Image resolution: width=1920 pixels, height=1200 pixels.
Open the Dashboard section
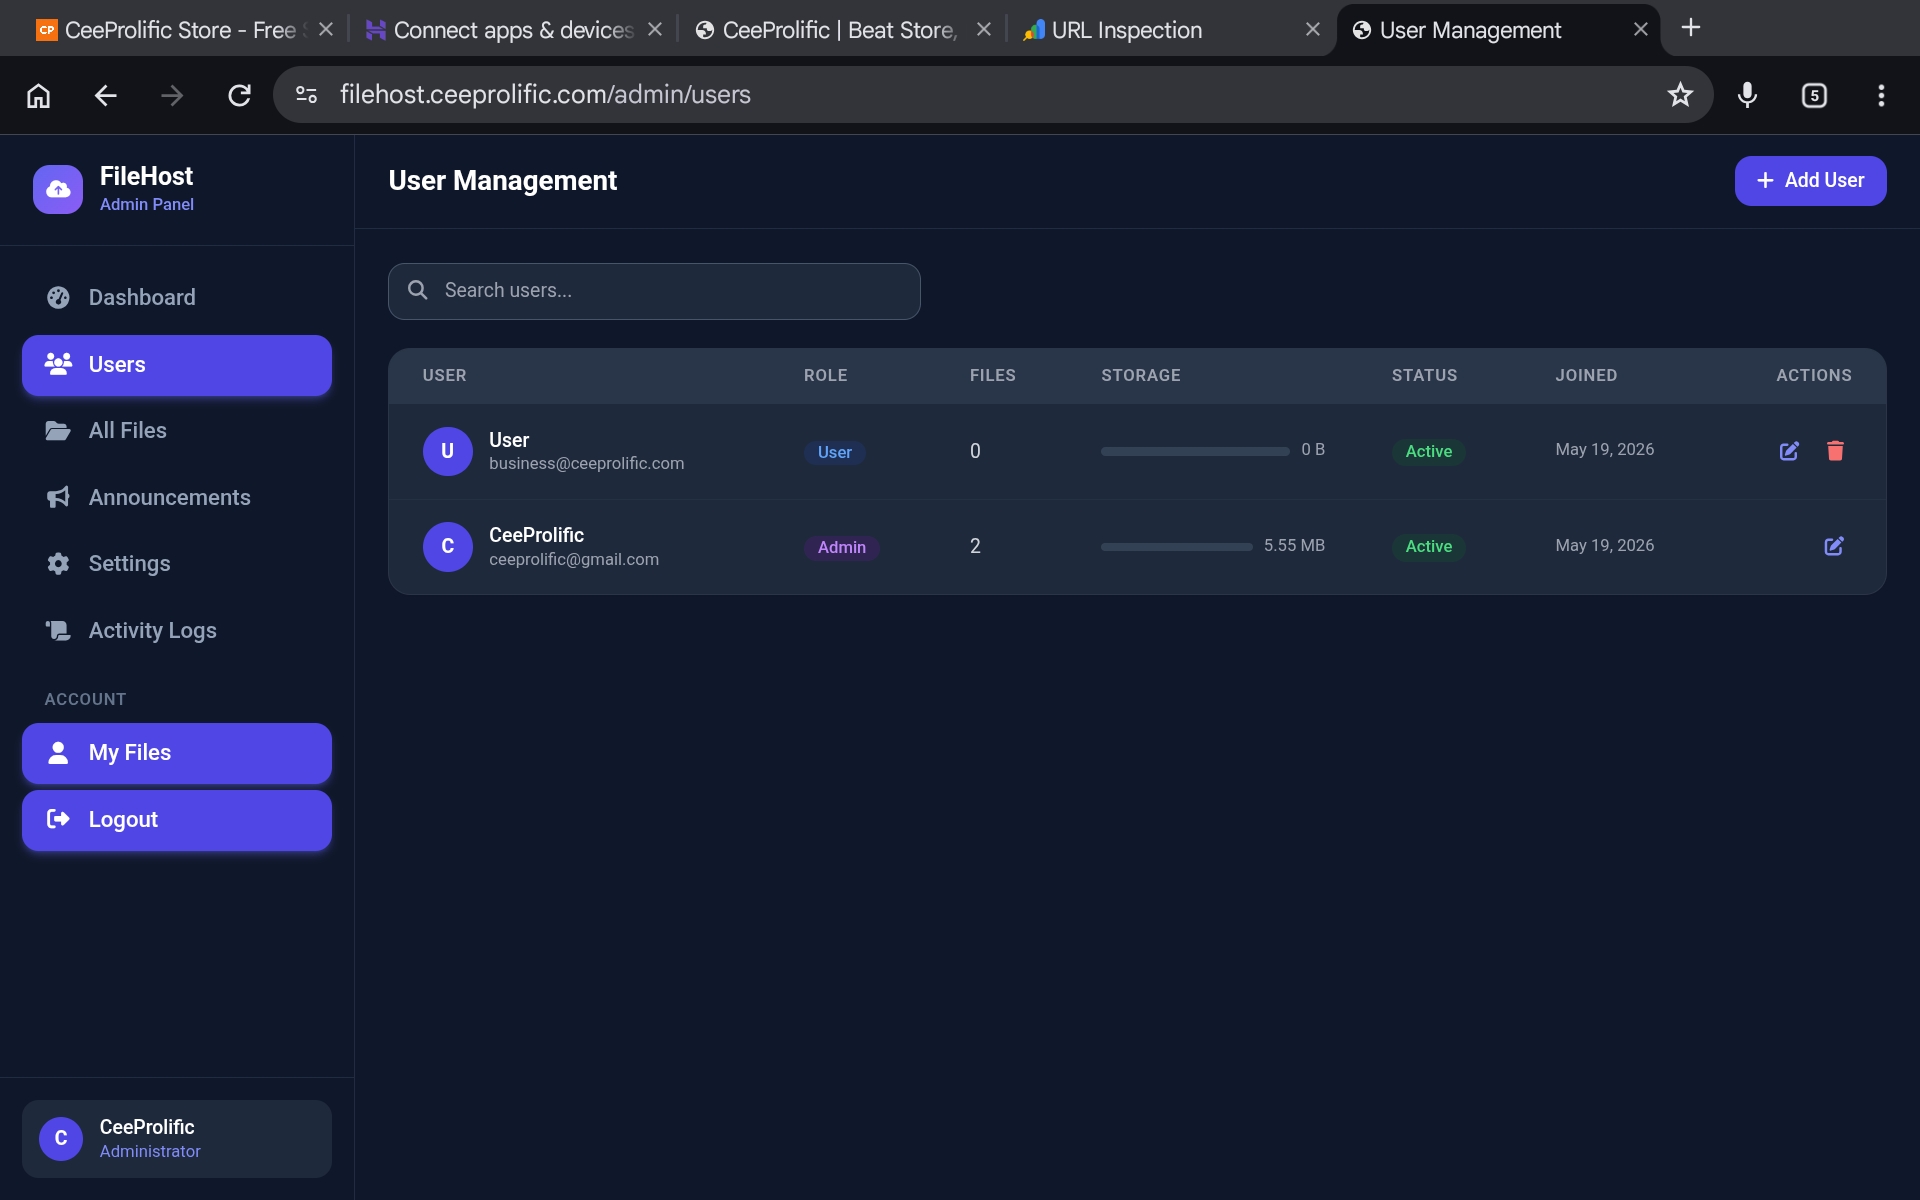177,297
